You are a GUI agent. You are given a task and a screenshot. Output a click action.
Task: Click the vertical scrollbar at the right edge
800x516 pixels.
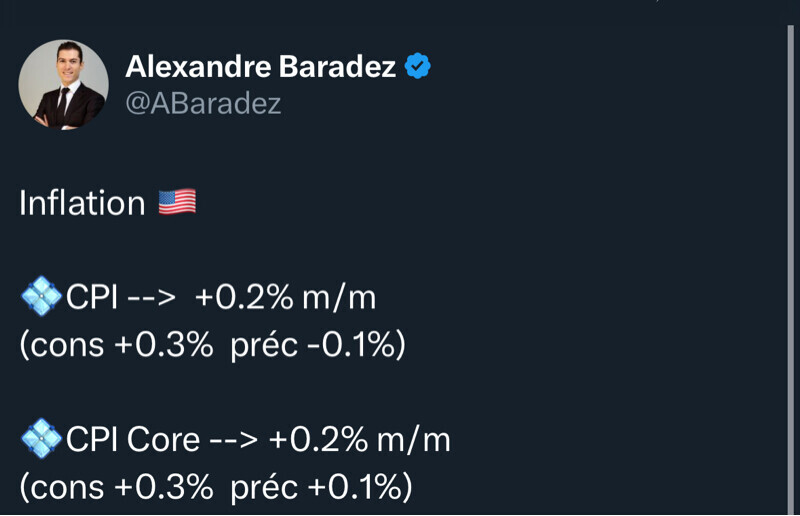click(789, 270)
